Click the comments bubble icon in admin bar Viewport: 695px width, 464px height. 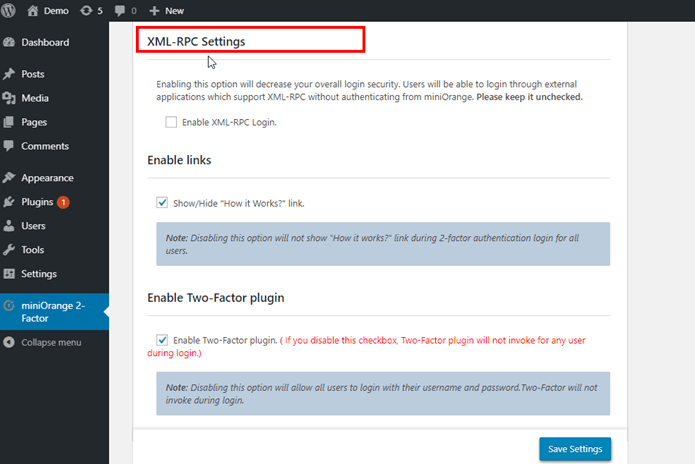tap(120, 10)
